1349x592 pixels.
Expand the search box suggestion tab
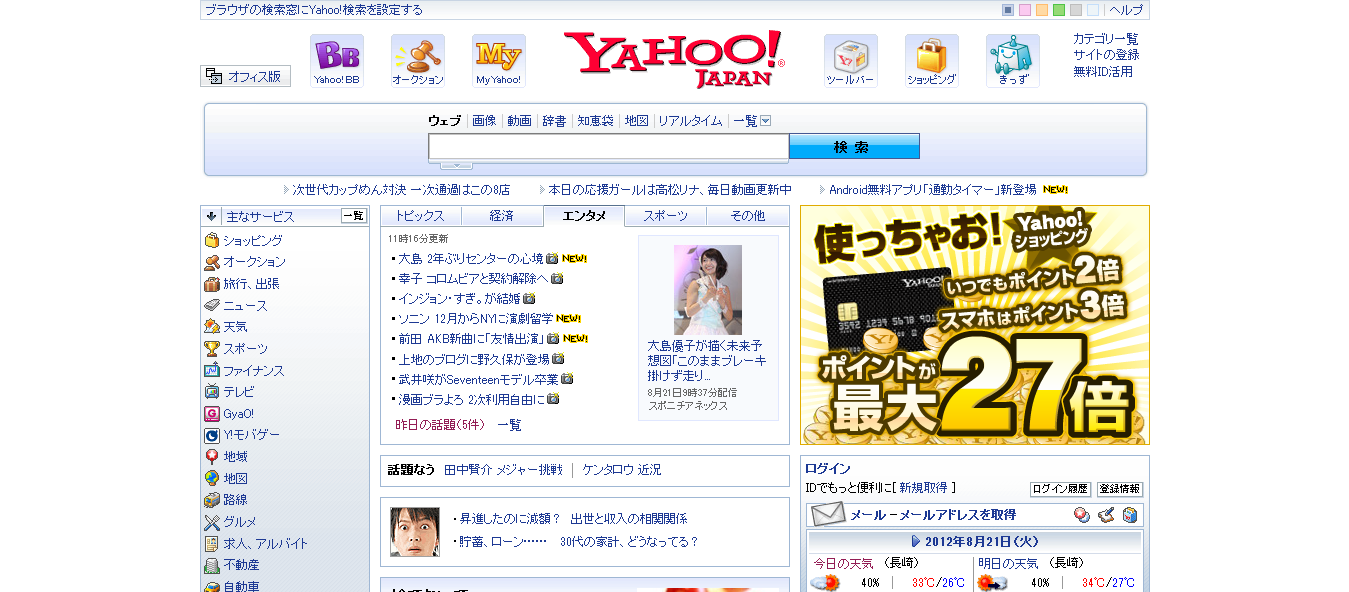(456, 165)
